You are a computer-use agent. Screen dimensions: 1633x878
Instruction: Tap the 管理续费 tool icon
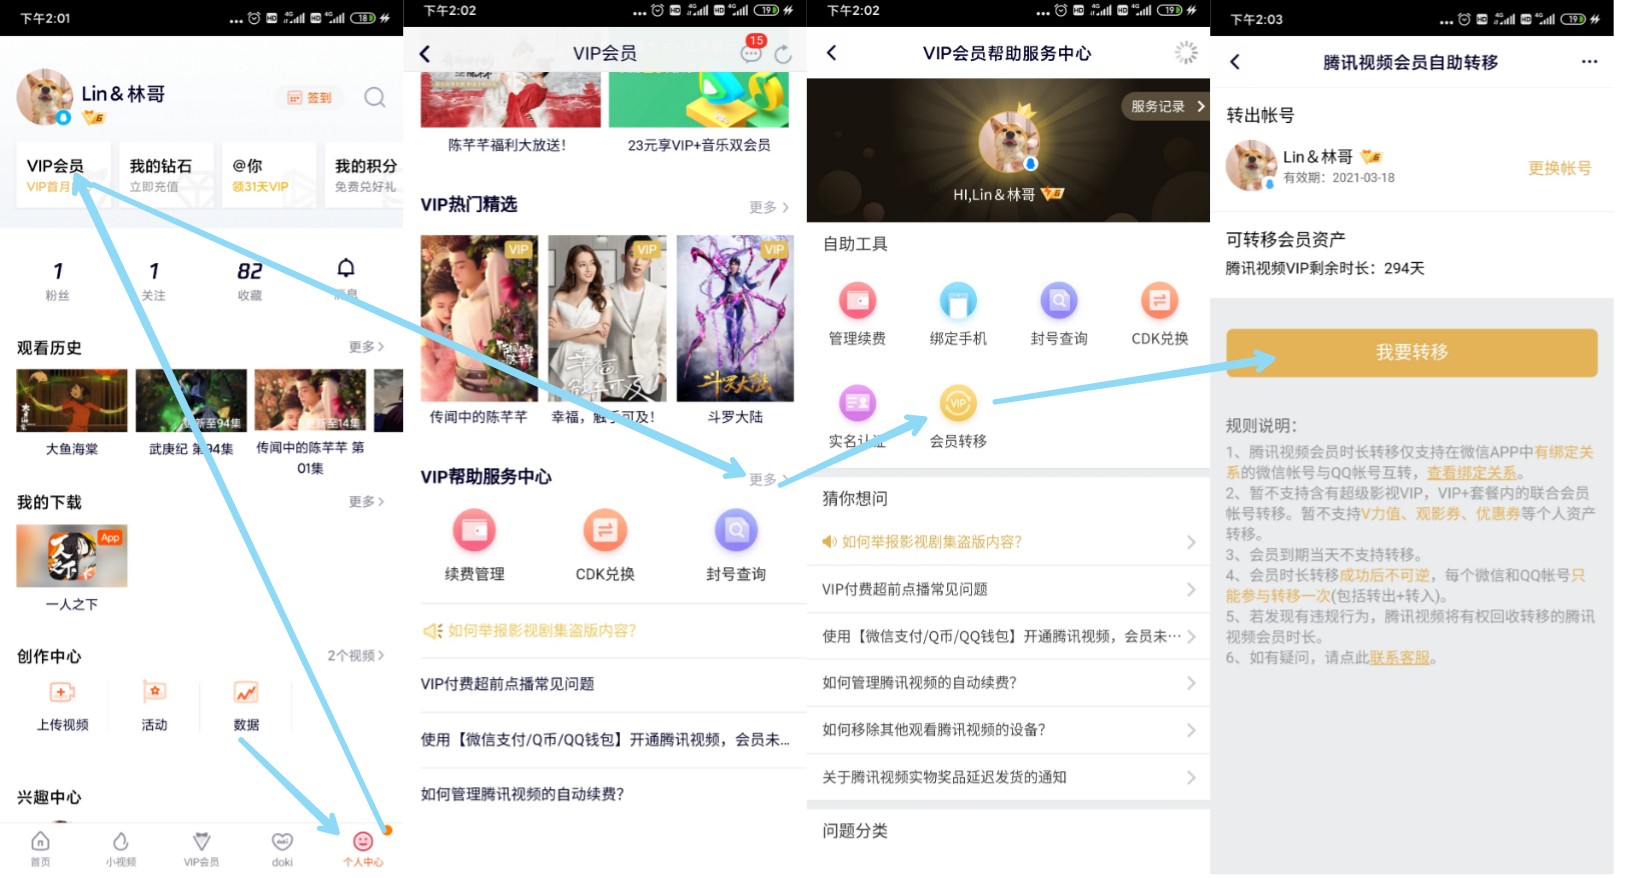click(x=857, y=300)
